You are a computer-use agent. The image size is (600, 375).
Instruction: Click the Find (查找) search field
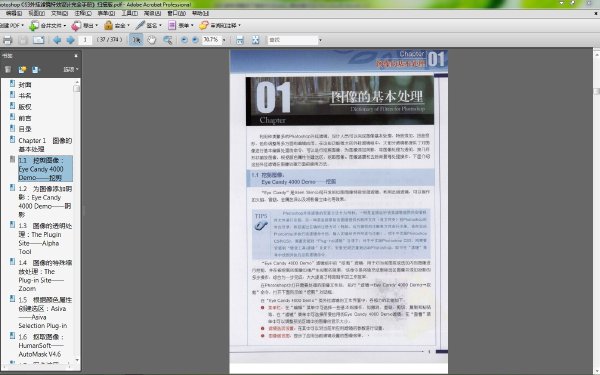(x=292, y=40)
